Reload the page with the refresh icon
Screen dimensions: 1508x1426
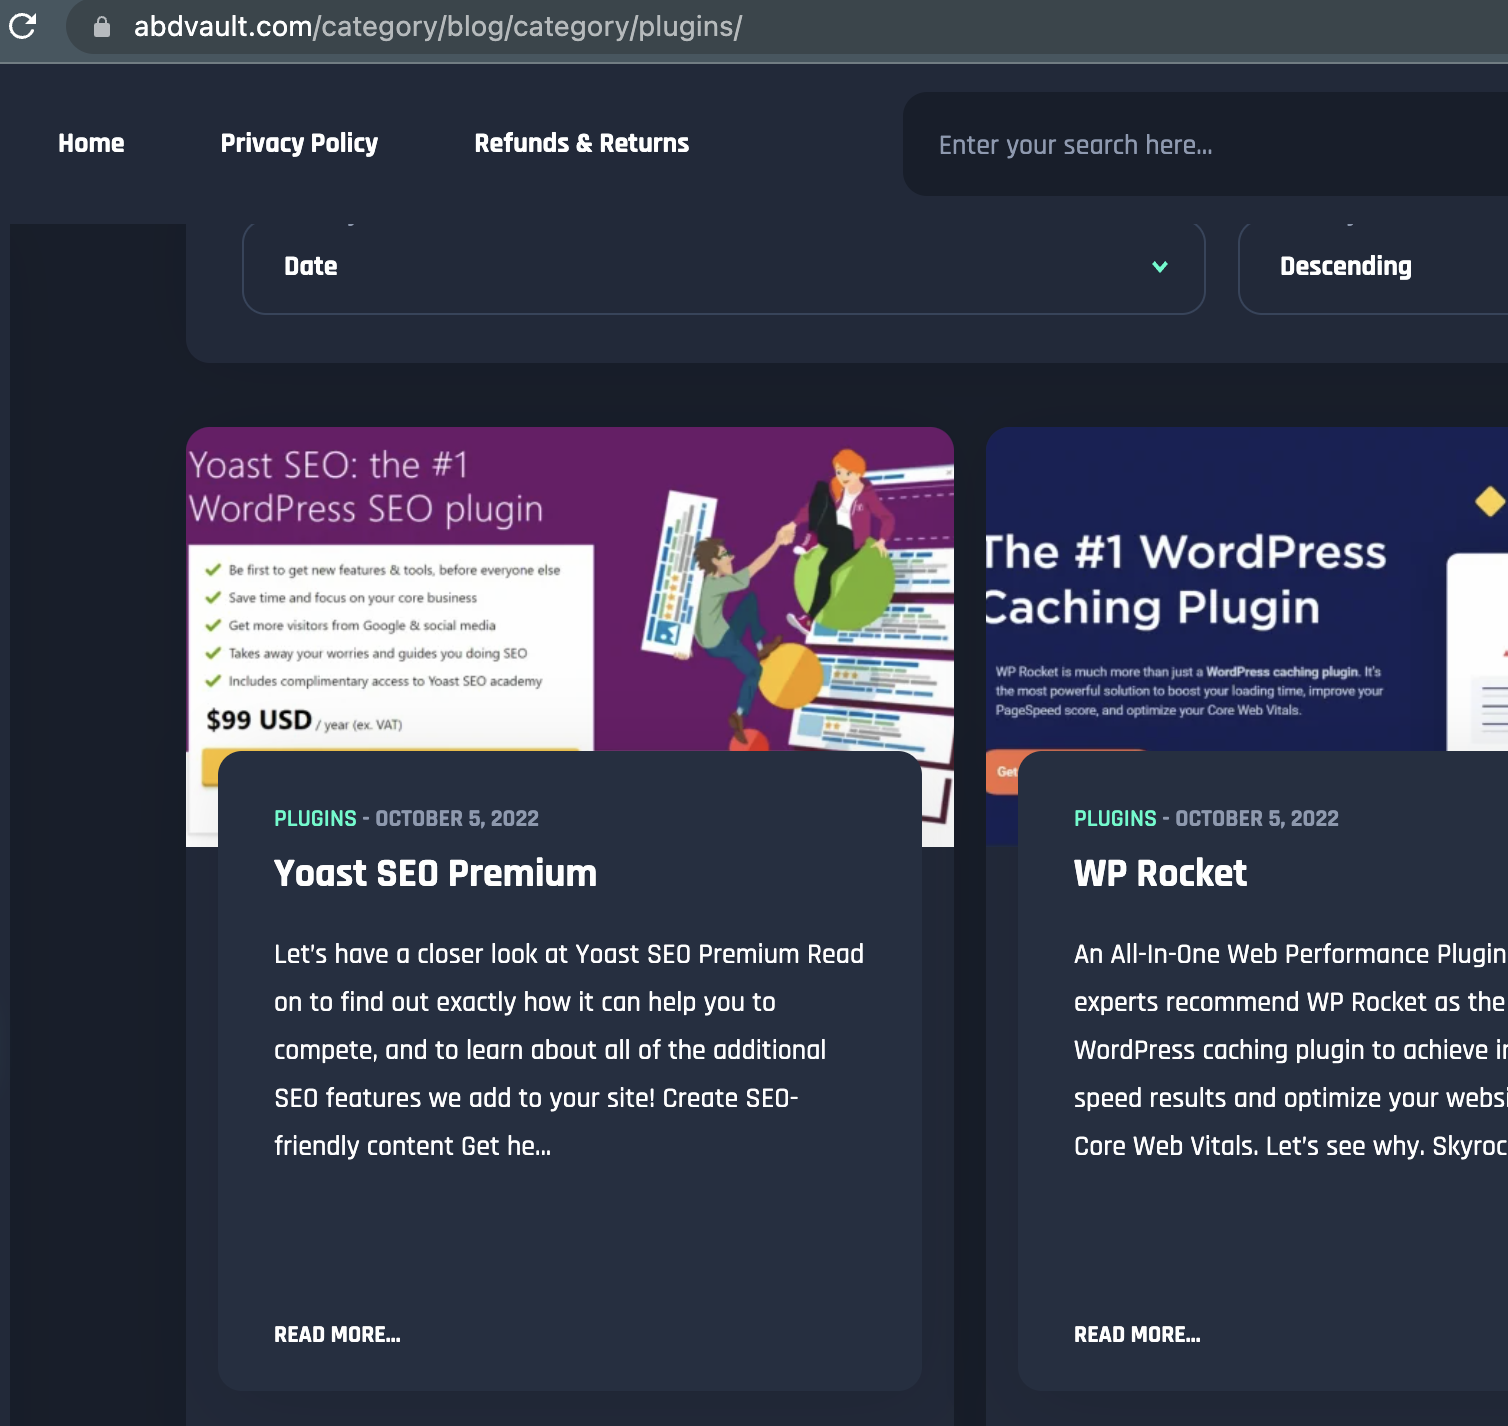pos(22,26)
